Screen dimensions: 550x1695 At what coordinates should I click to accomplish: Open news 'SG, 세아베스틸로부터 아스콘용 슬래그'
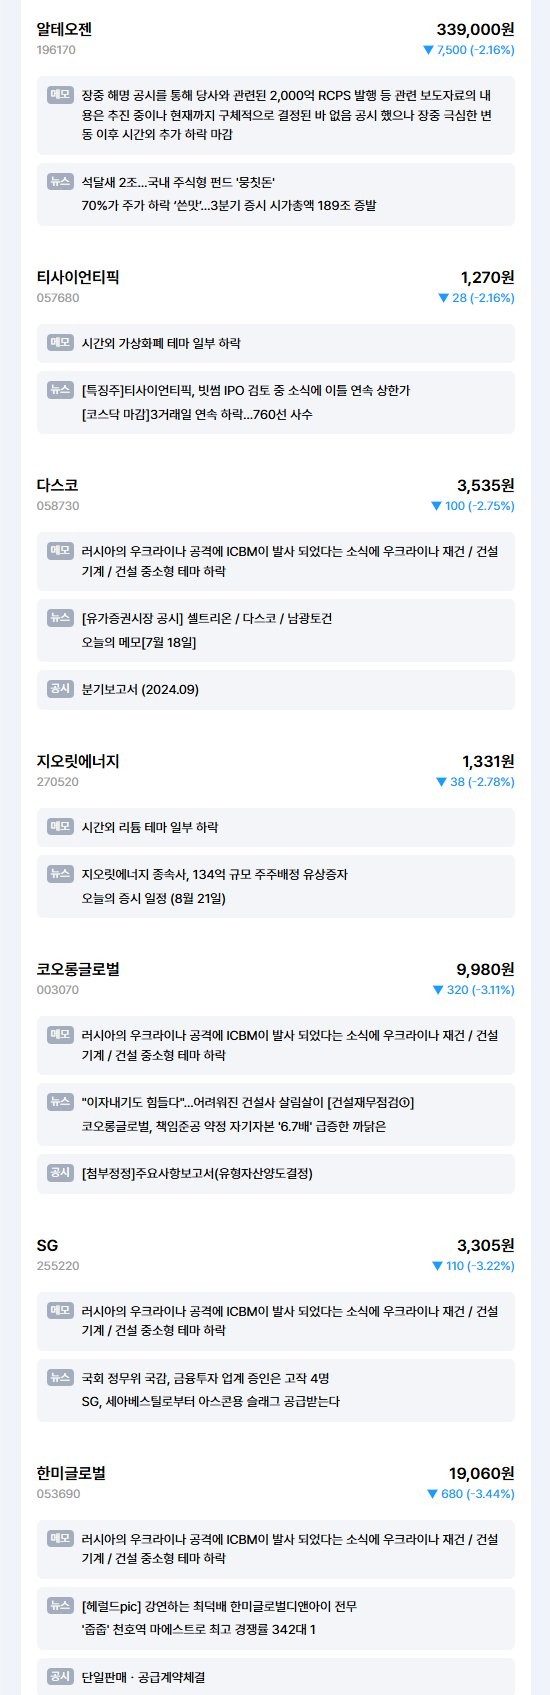(211, 1401)
